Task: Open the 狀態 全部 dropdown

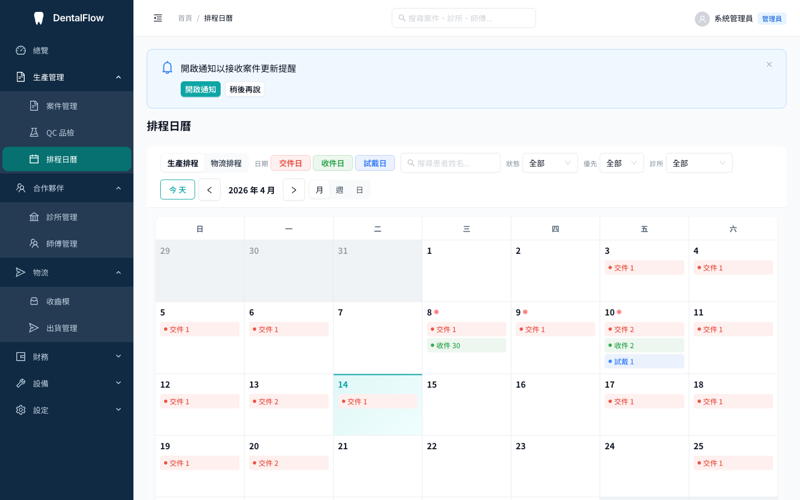Action: (x=550, y=163)
